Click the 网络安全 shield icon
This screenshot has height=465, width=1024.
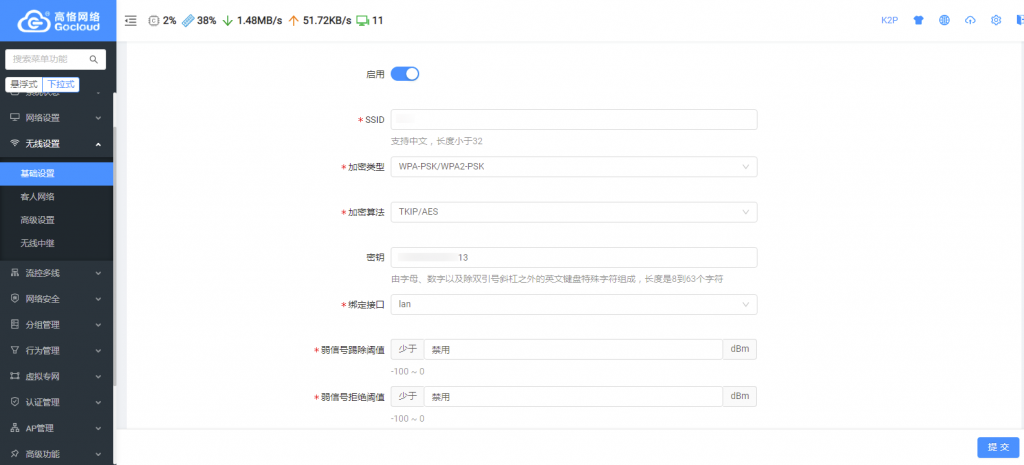pyautogui.click(x=14, y=299)
